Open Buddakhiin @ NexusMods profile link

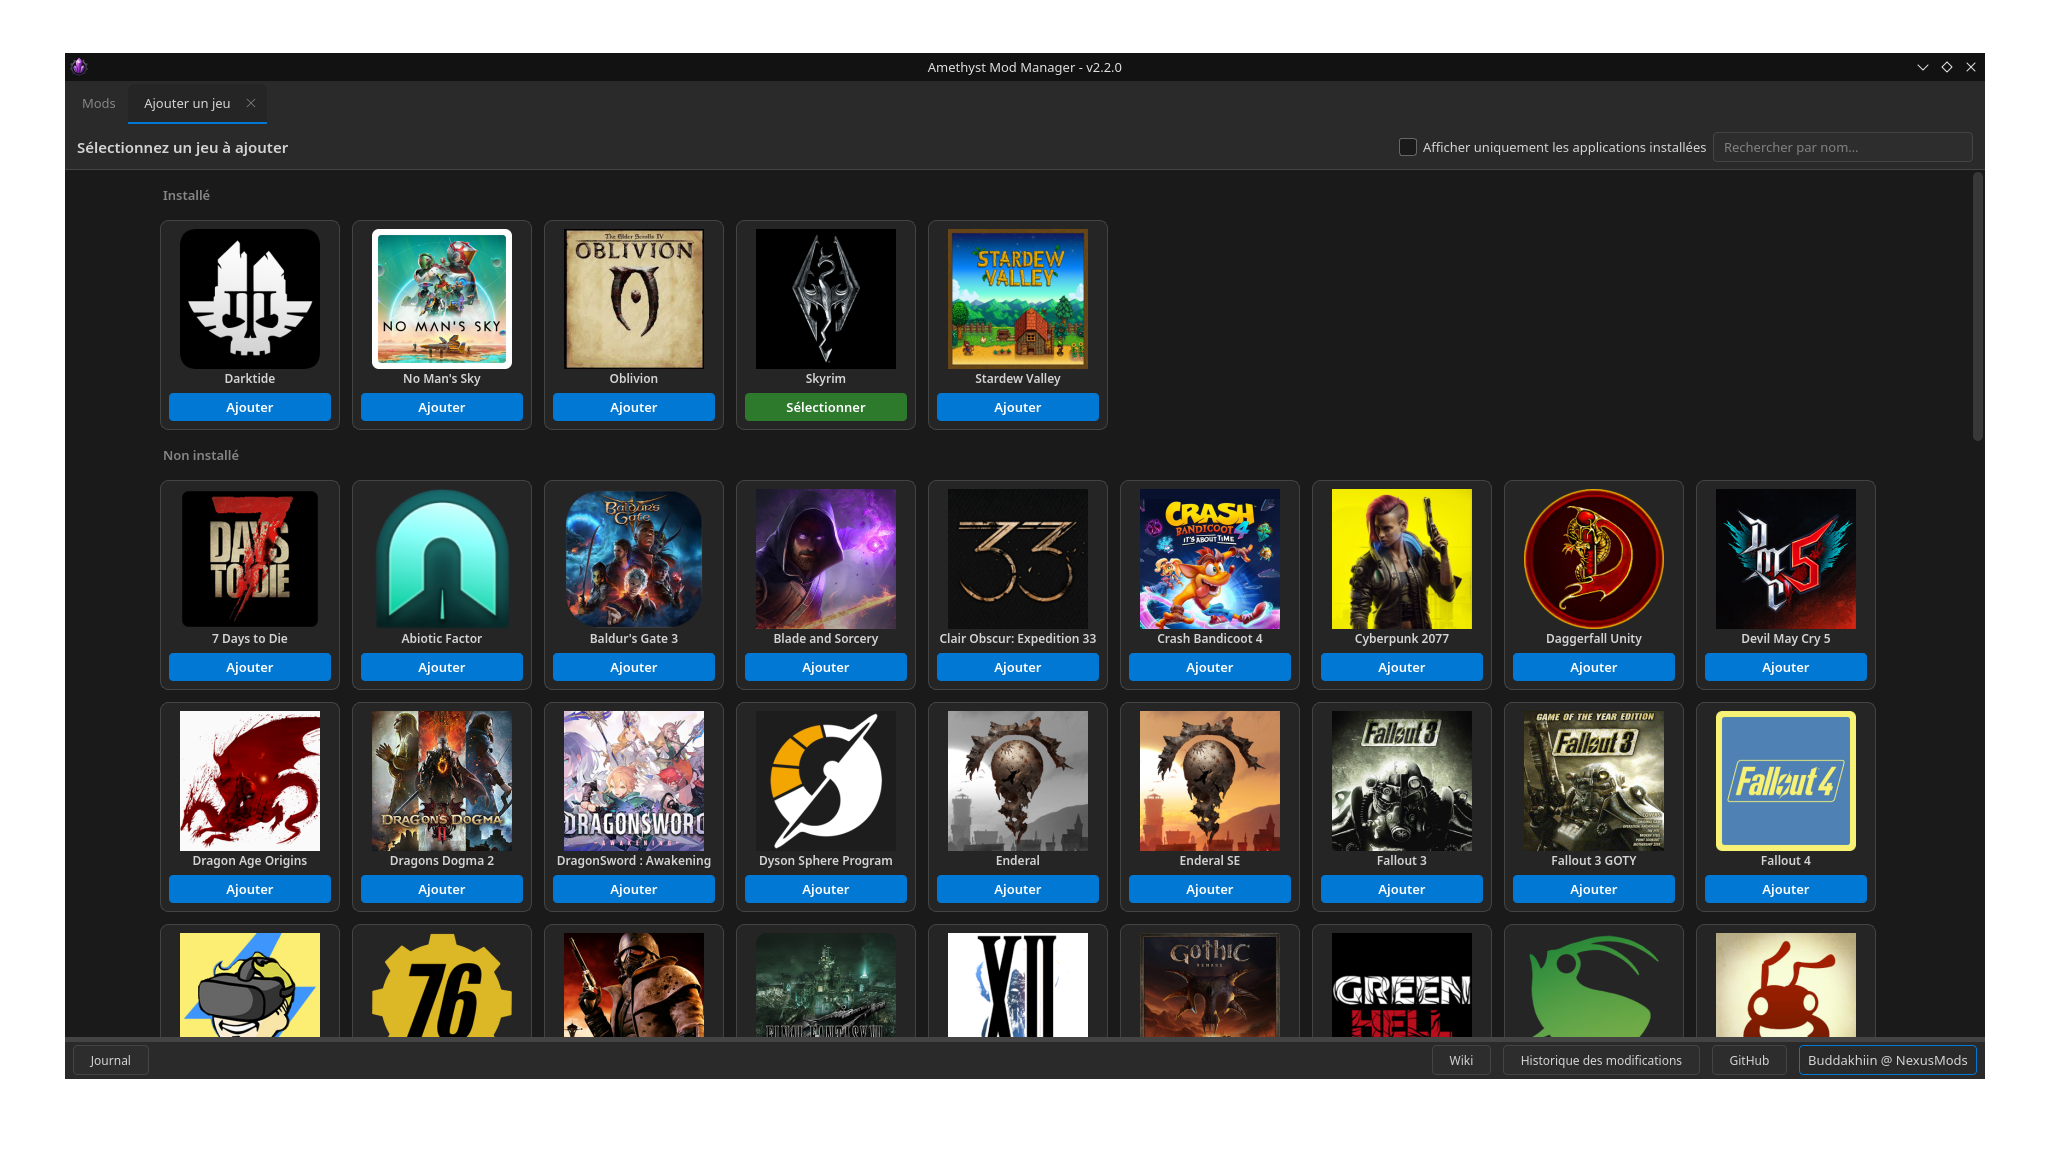click(1887, 1060)
